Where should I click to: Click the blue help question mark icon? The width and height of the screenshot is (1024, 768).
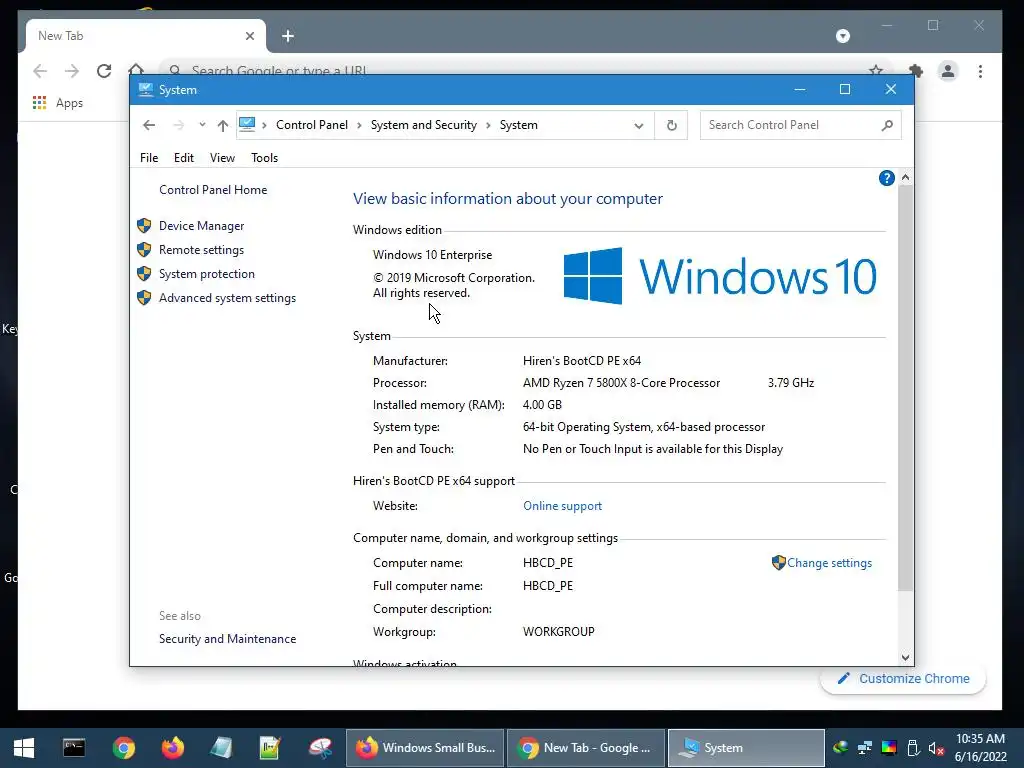(886, 178)
